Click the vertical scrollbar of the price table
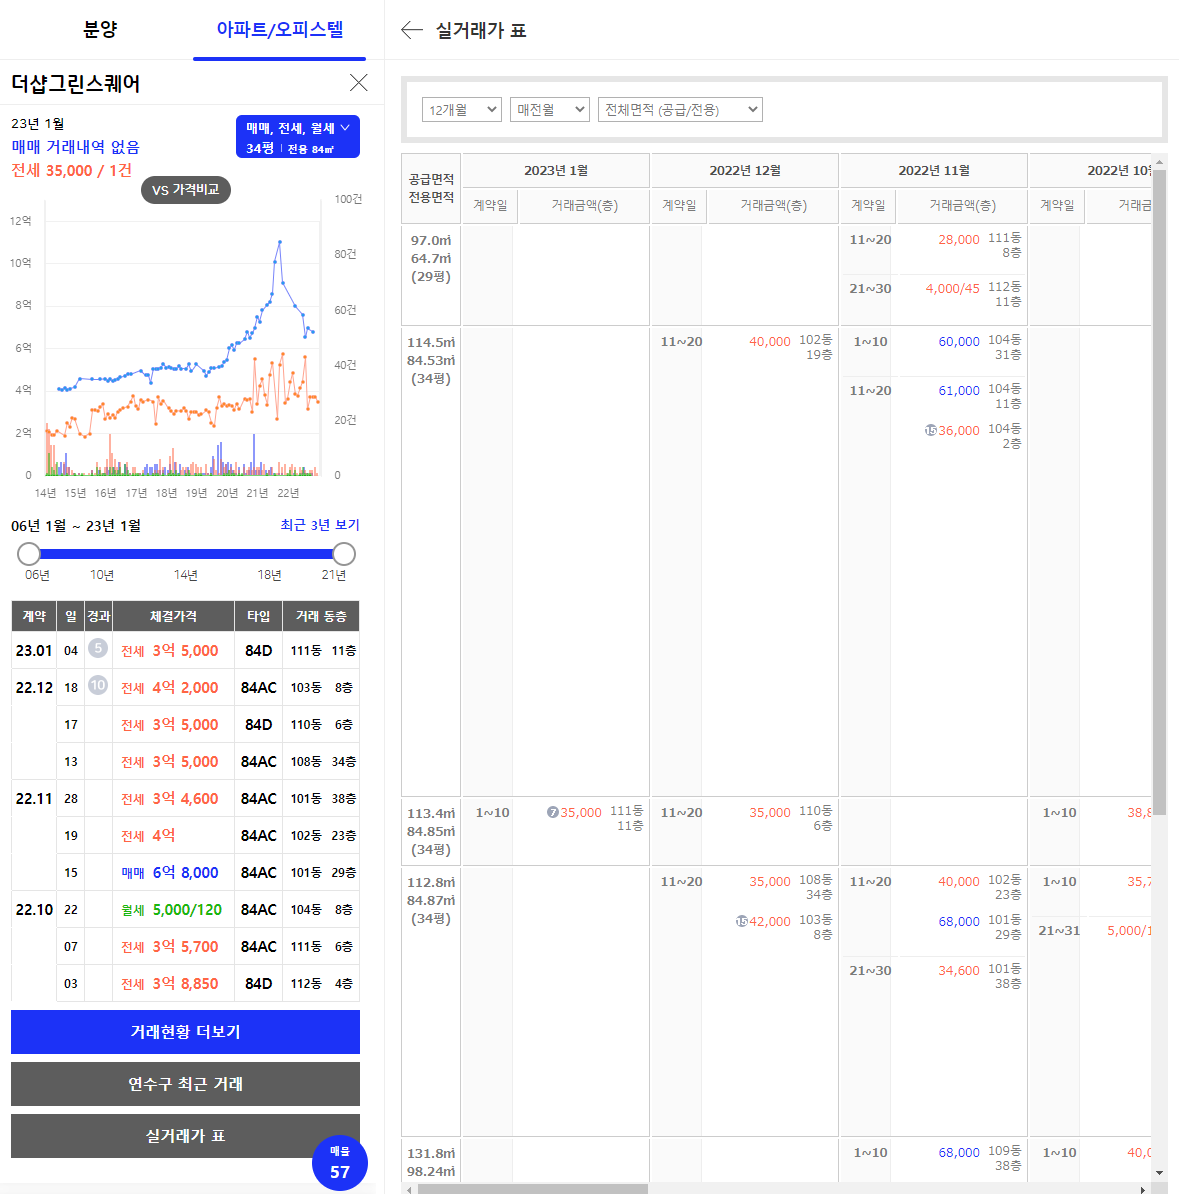Screen dimensions: 1179x1194 pos(1159,492)
